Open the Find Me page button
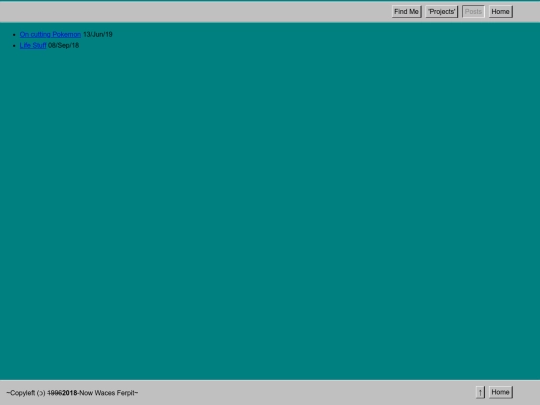540x405 pixels. (x=406, y=12)
